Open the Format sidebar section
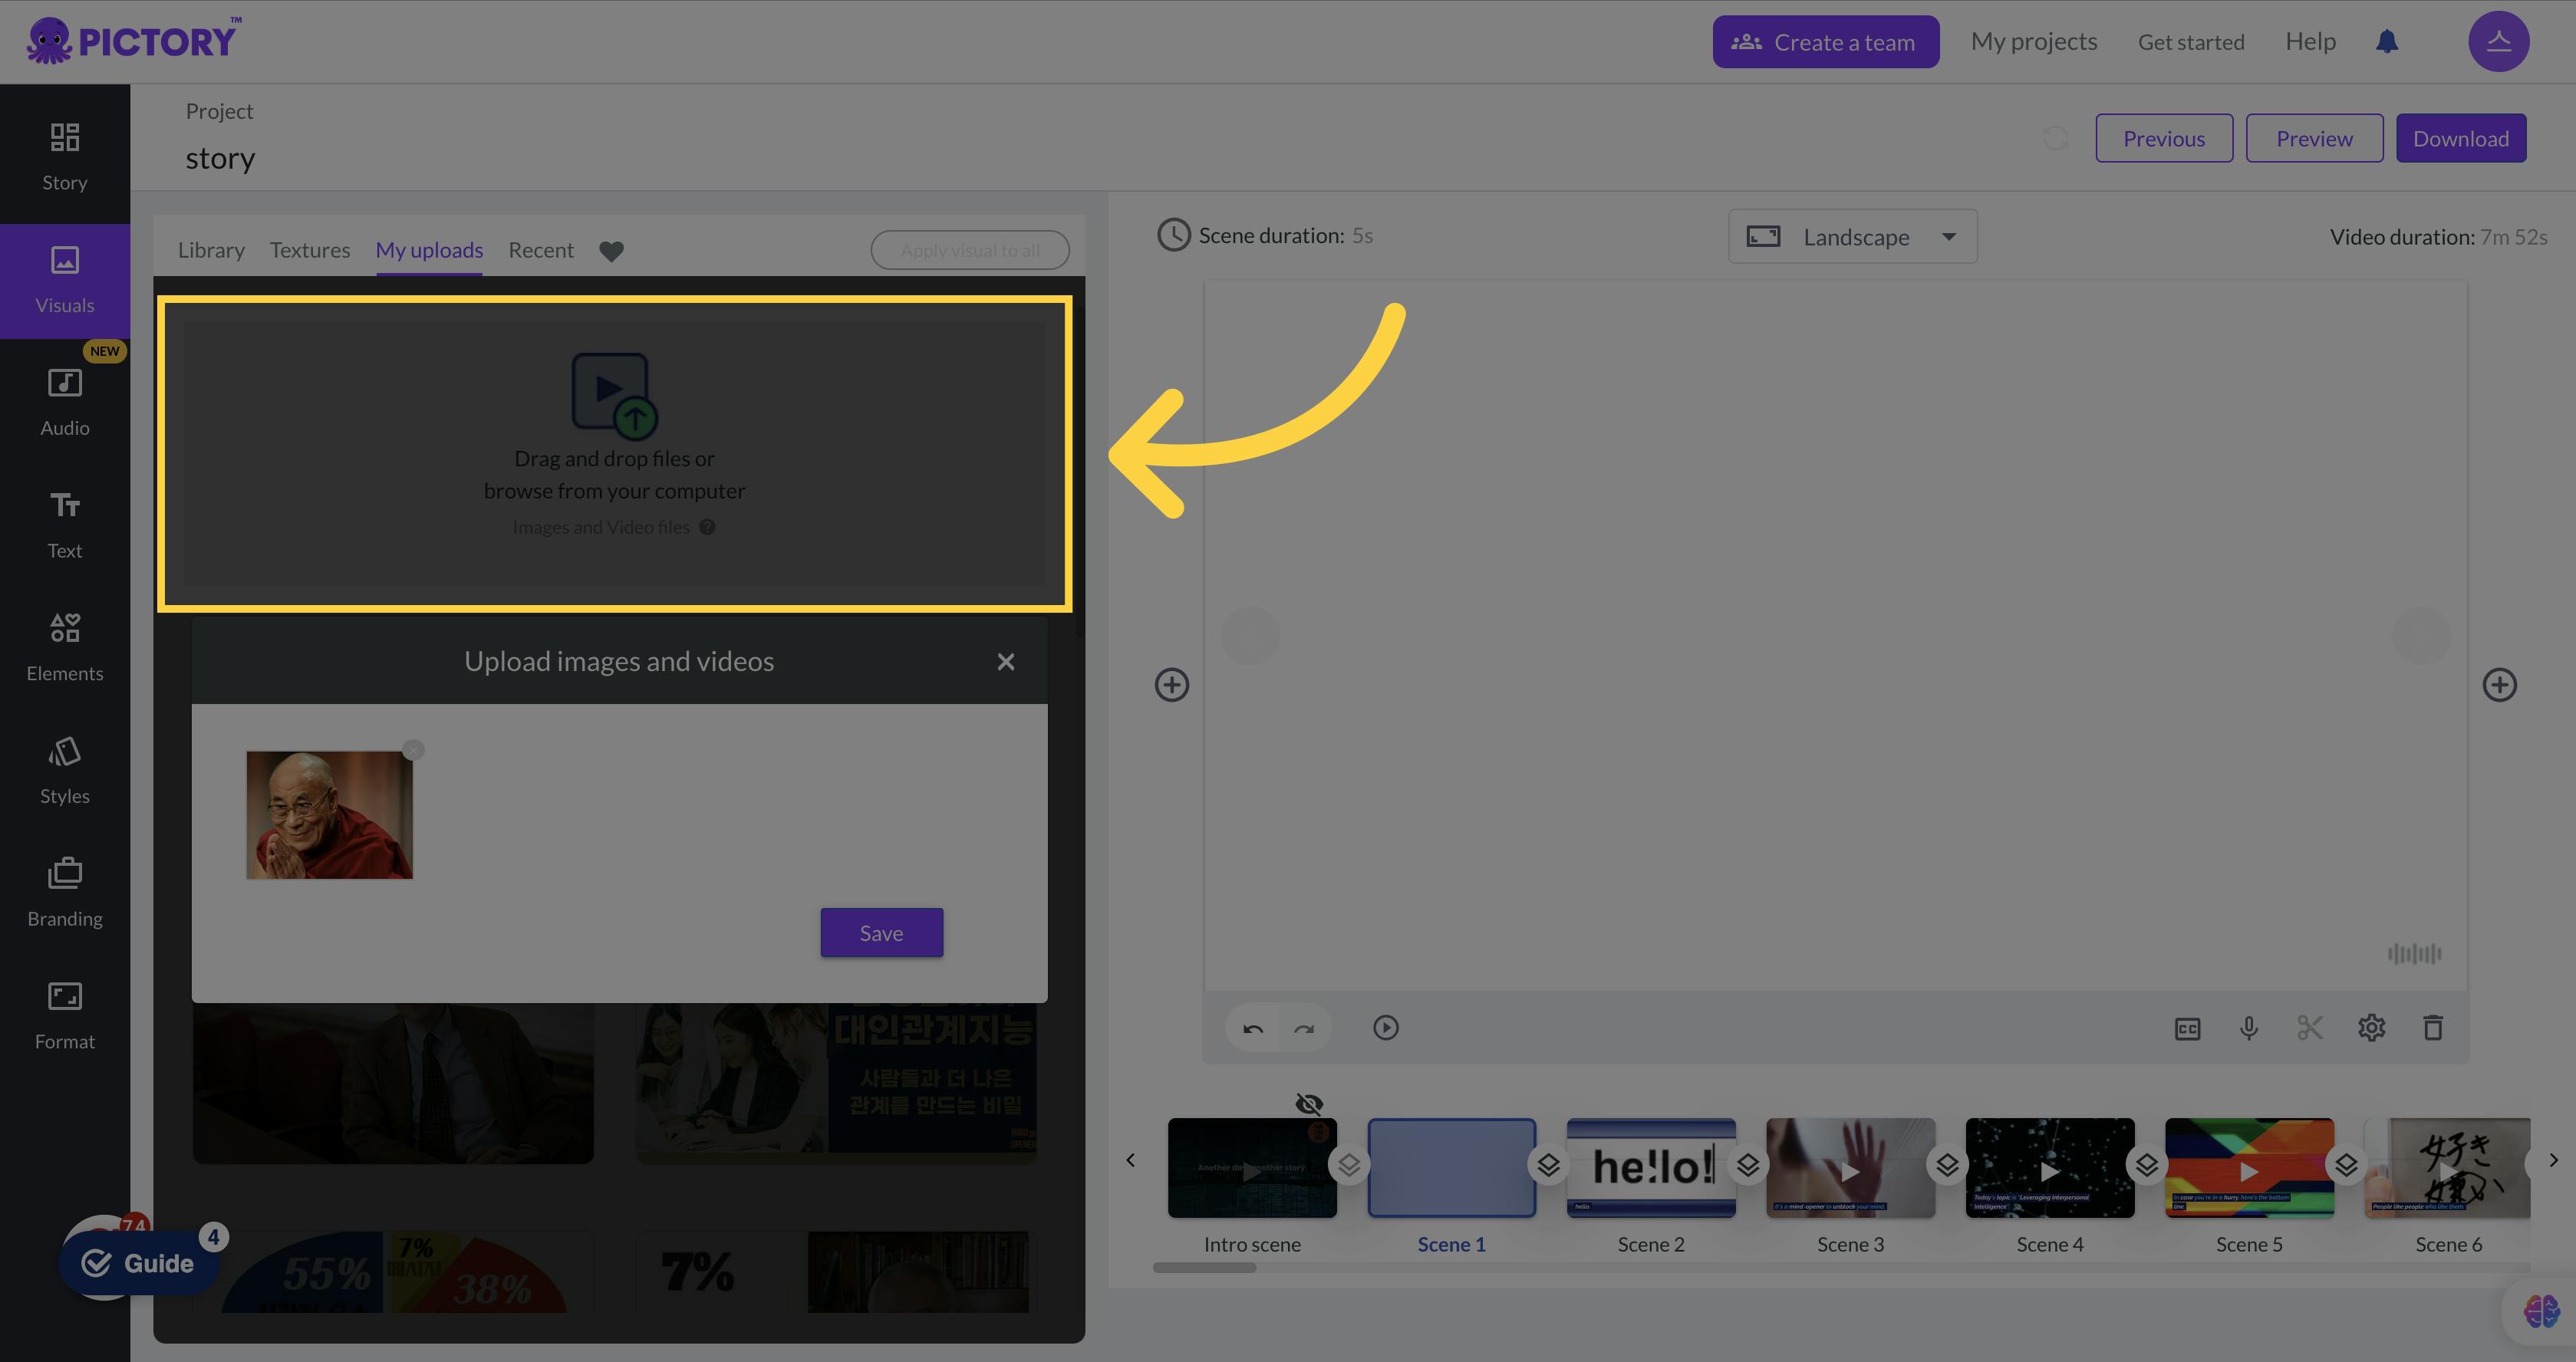Screen dimensions: 2576x1362 click(x=65, y=1015)
